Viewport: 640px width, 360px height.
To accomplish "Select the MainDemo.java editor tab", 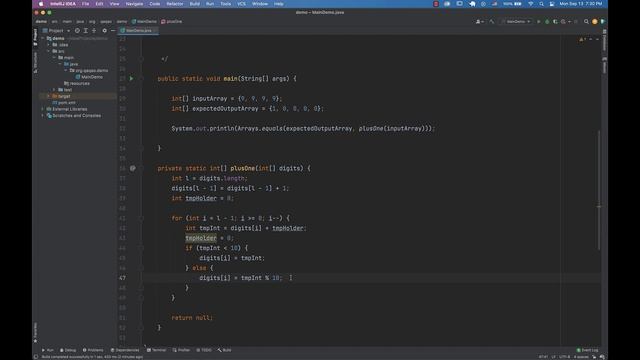I will [138, 31].
